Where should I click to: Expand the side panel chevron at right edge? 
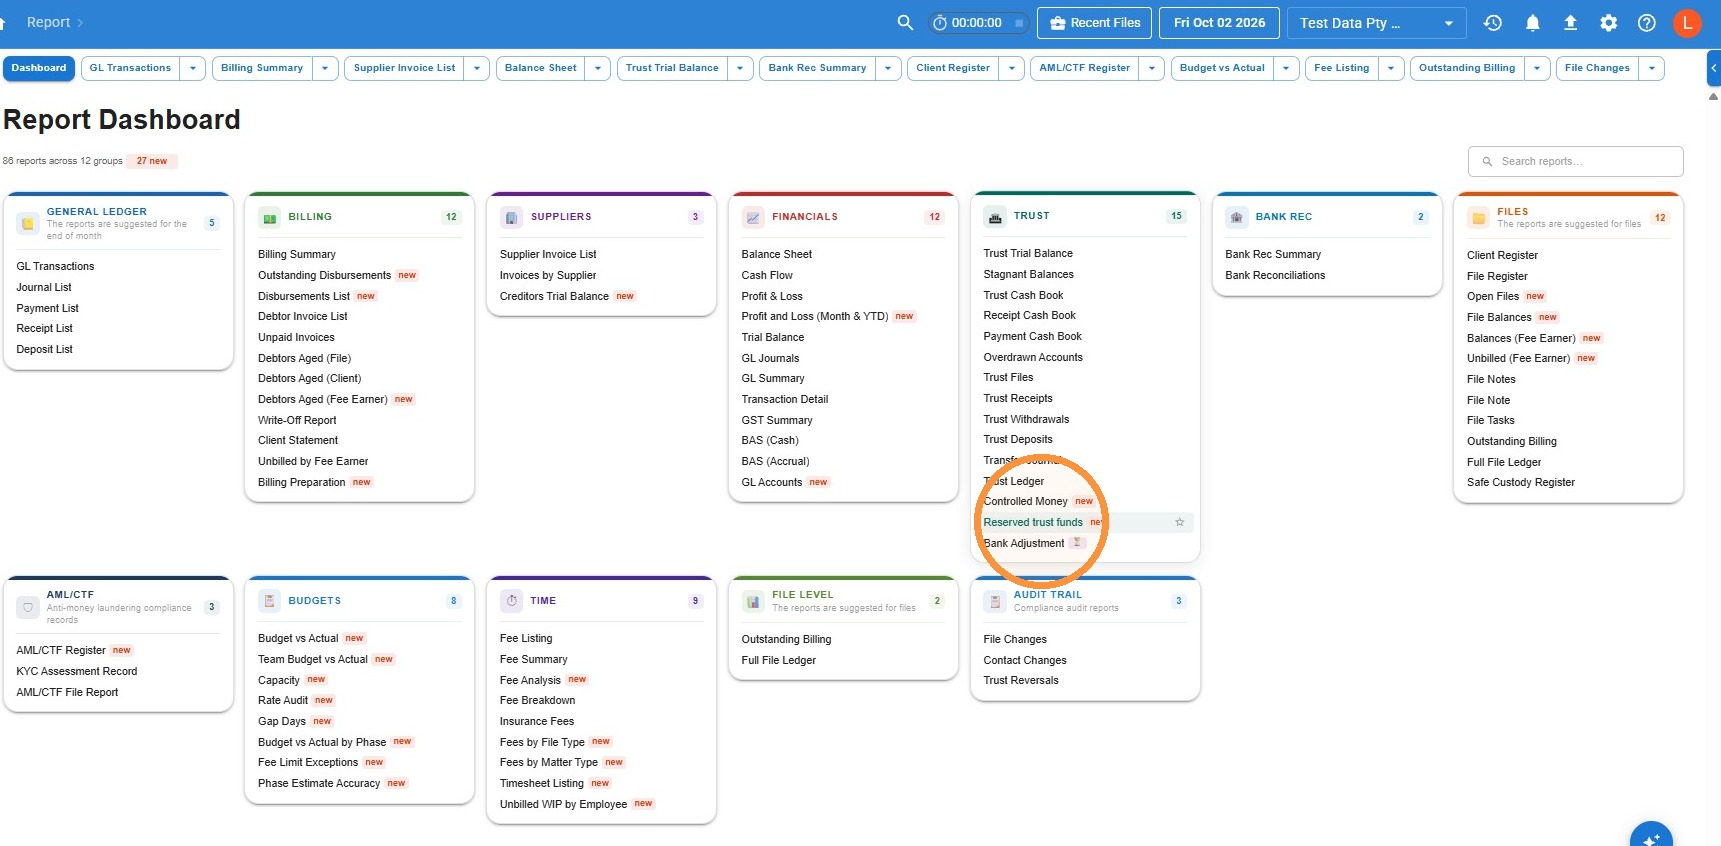1713,68
